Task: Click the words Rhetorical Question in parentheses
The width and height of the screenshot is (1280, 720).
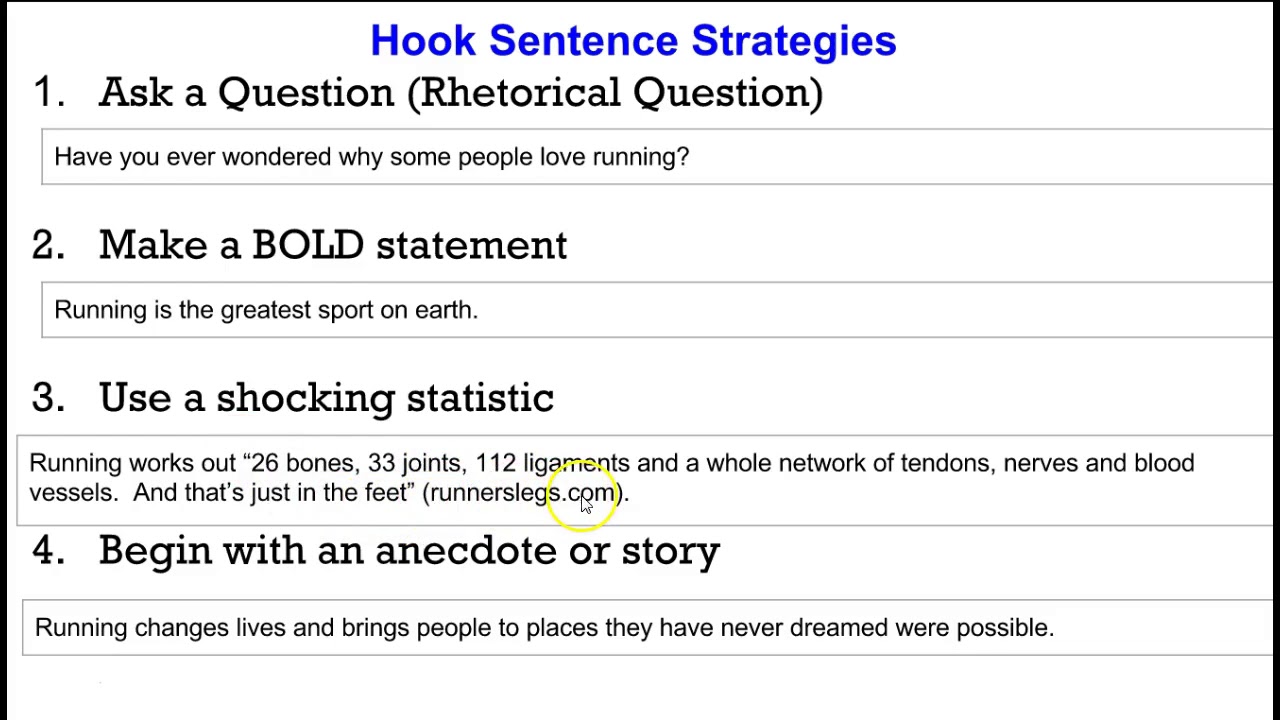Action: click(x=615, y=92)
